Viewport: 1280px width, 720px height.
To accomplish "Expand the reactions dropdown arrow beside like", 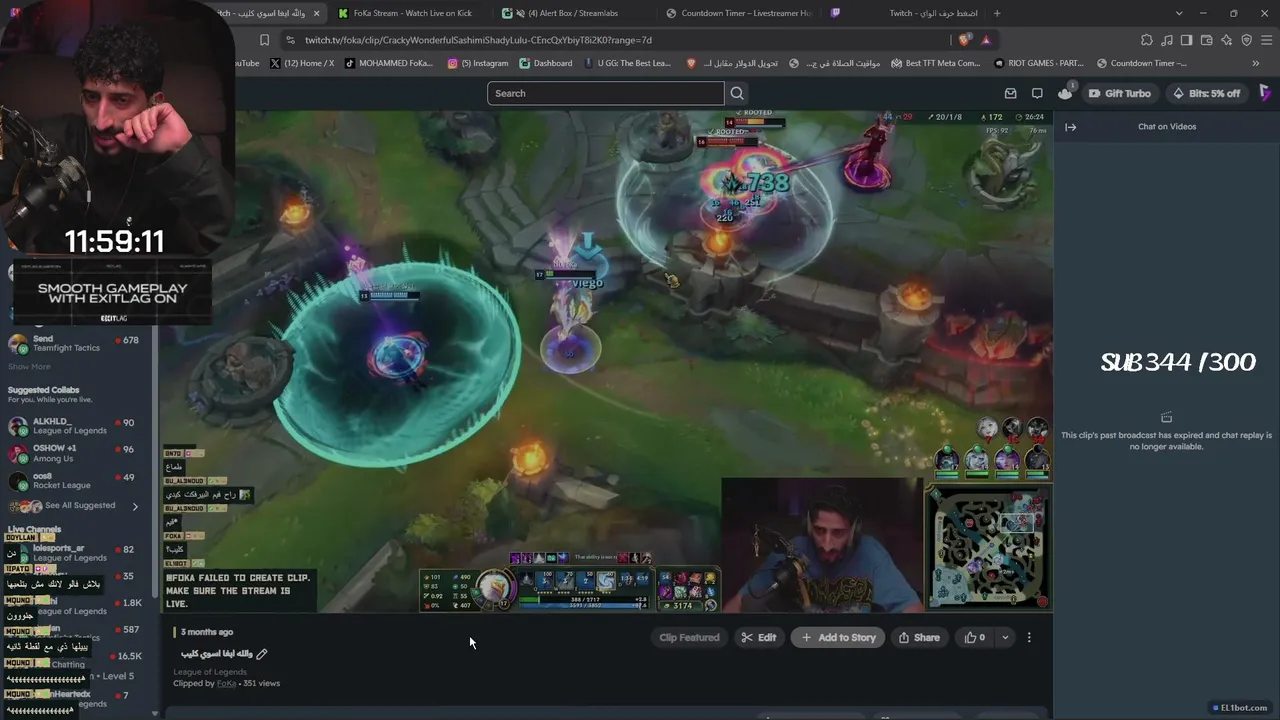I will [x=1005, y=637].
